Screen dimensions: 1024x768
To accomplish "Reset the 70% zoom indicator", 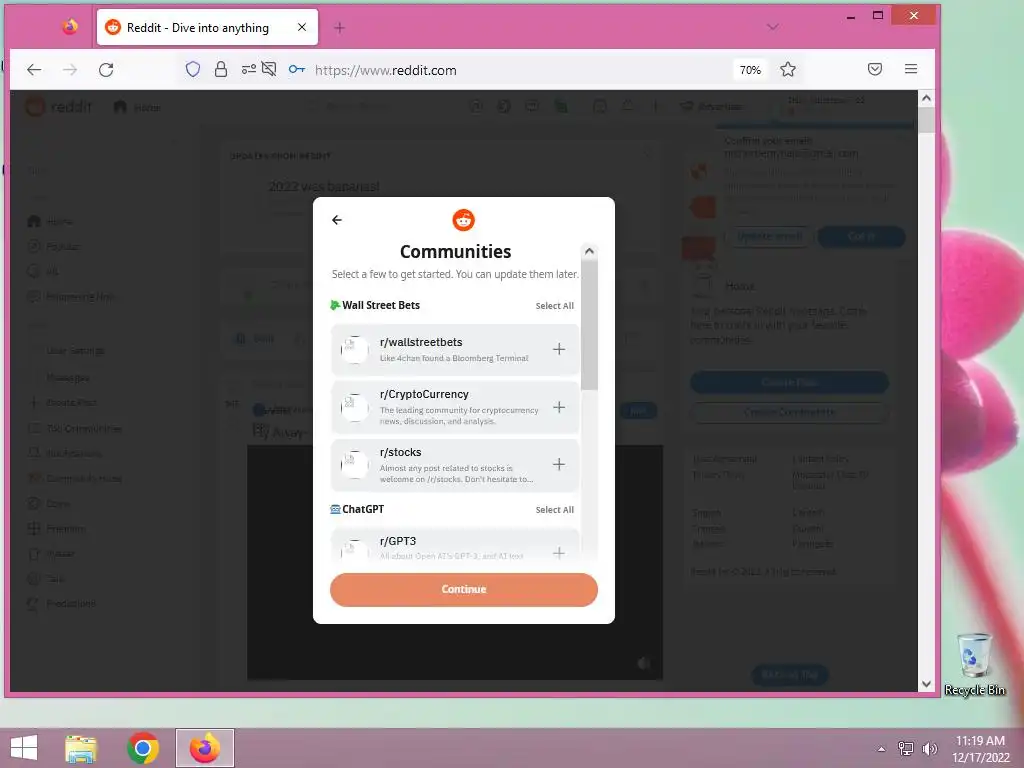I will (x=750, y=70).
